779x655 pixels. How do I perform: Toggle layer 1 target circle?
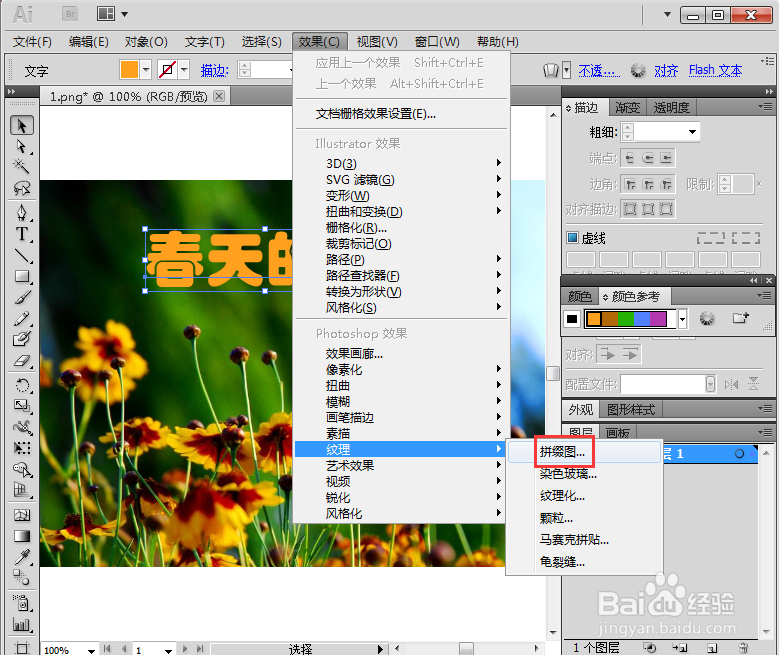[x=739, y=454]
